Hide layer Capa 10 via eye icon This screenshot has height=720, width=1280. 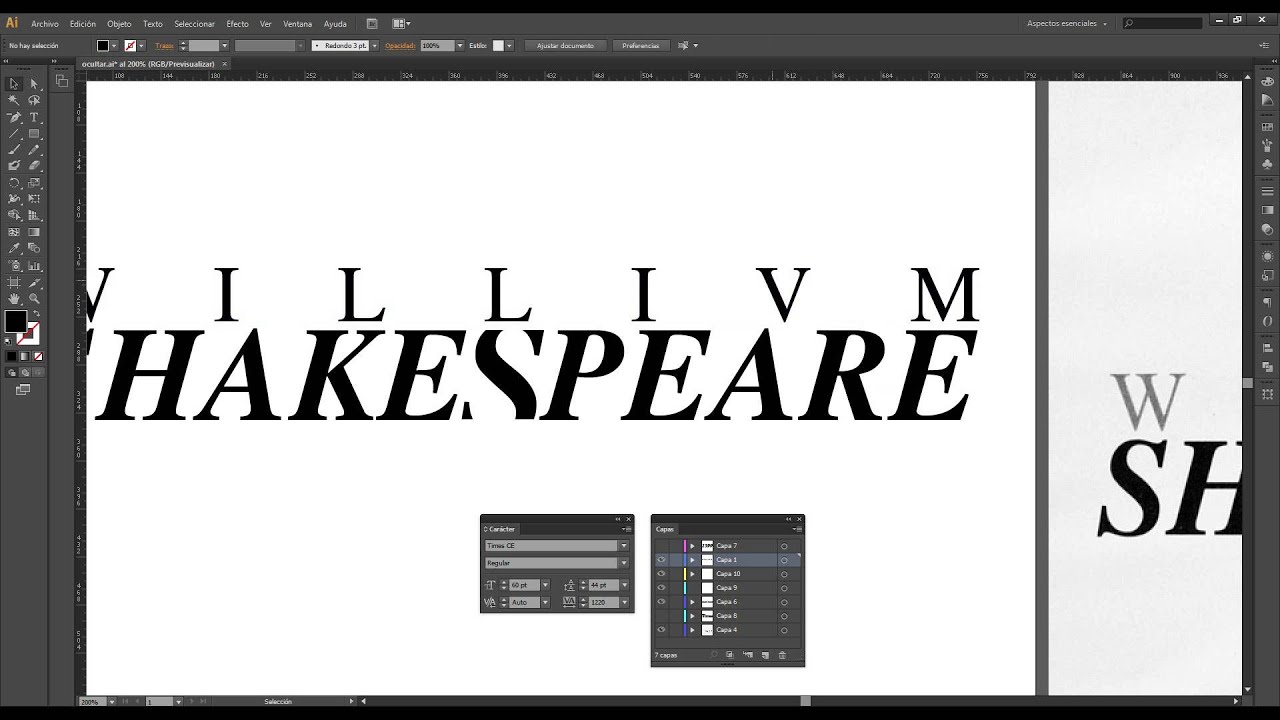pyautogui.click(x=661, y=574)
